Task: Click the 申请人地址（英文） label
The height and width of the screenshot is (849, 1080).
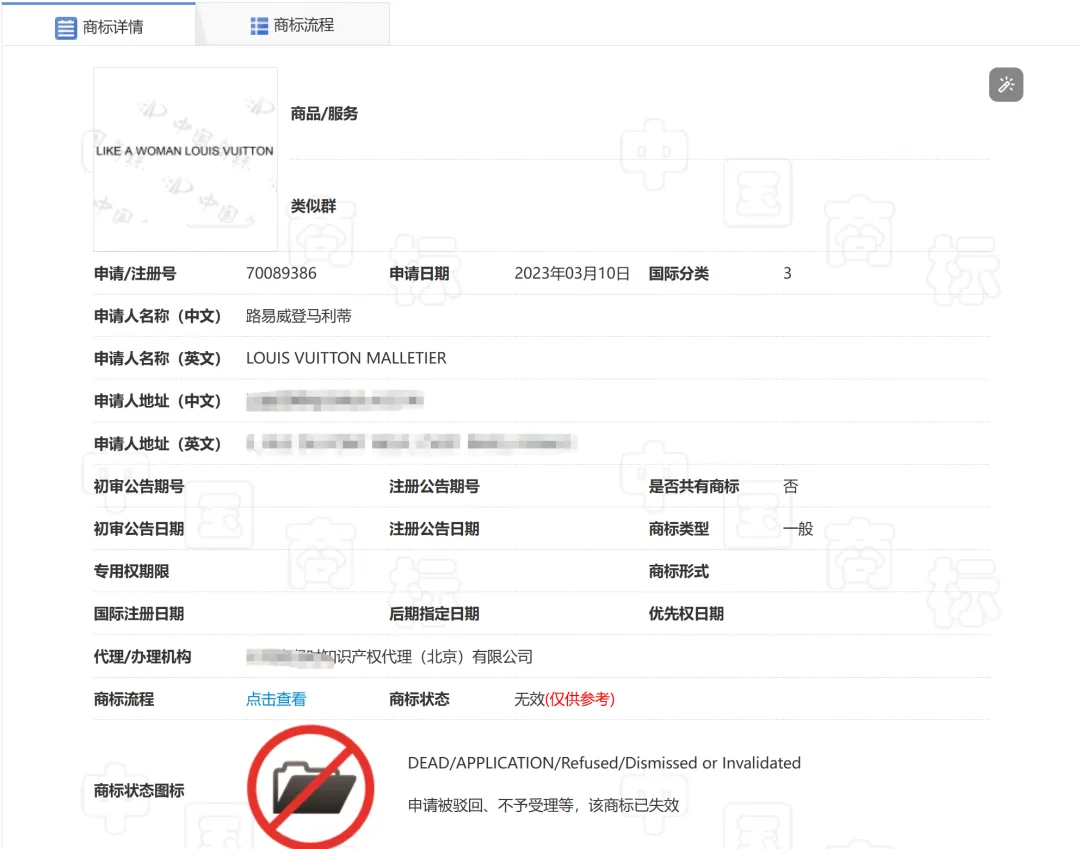Action: click(x=157, y=443)
